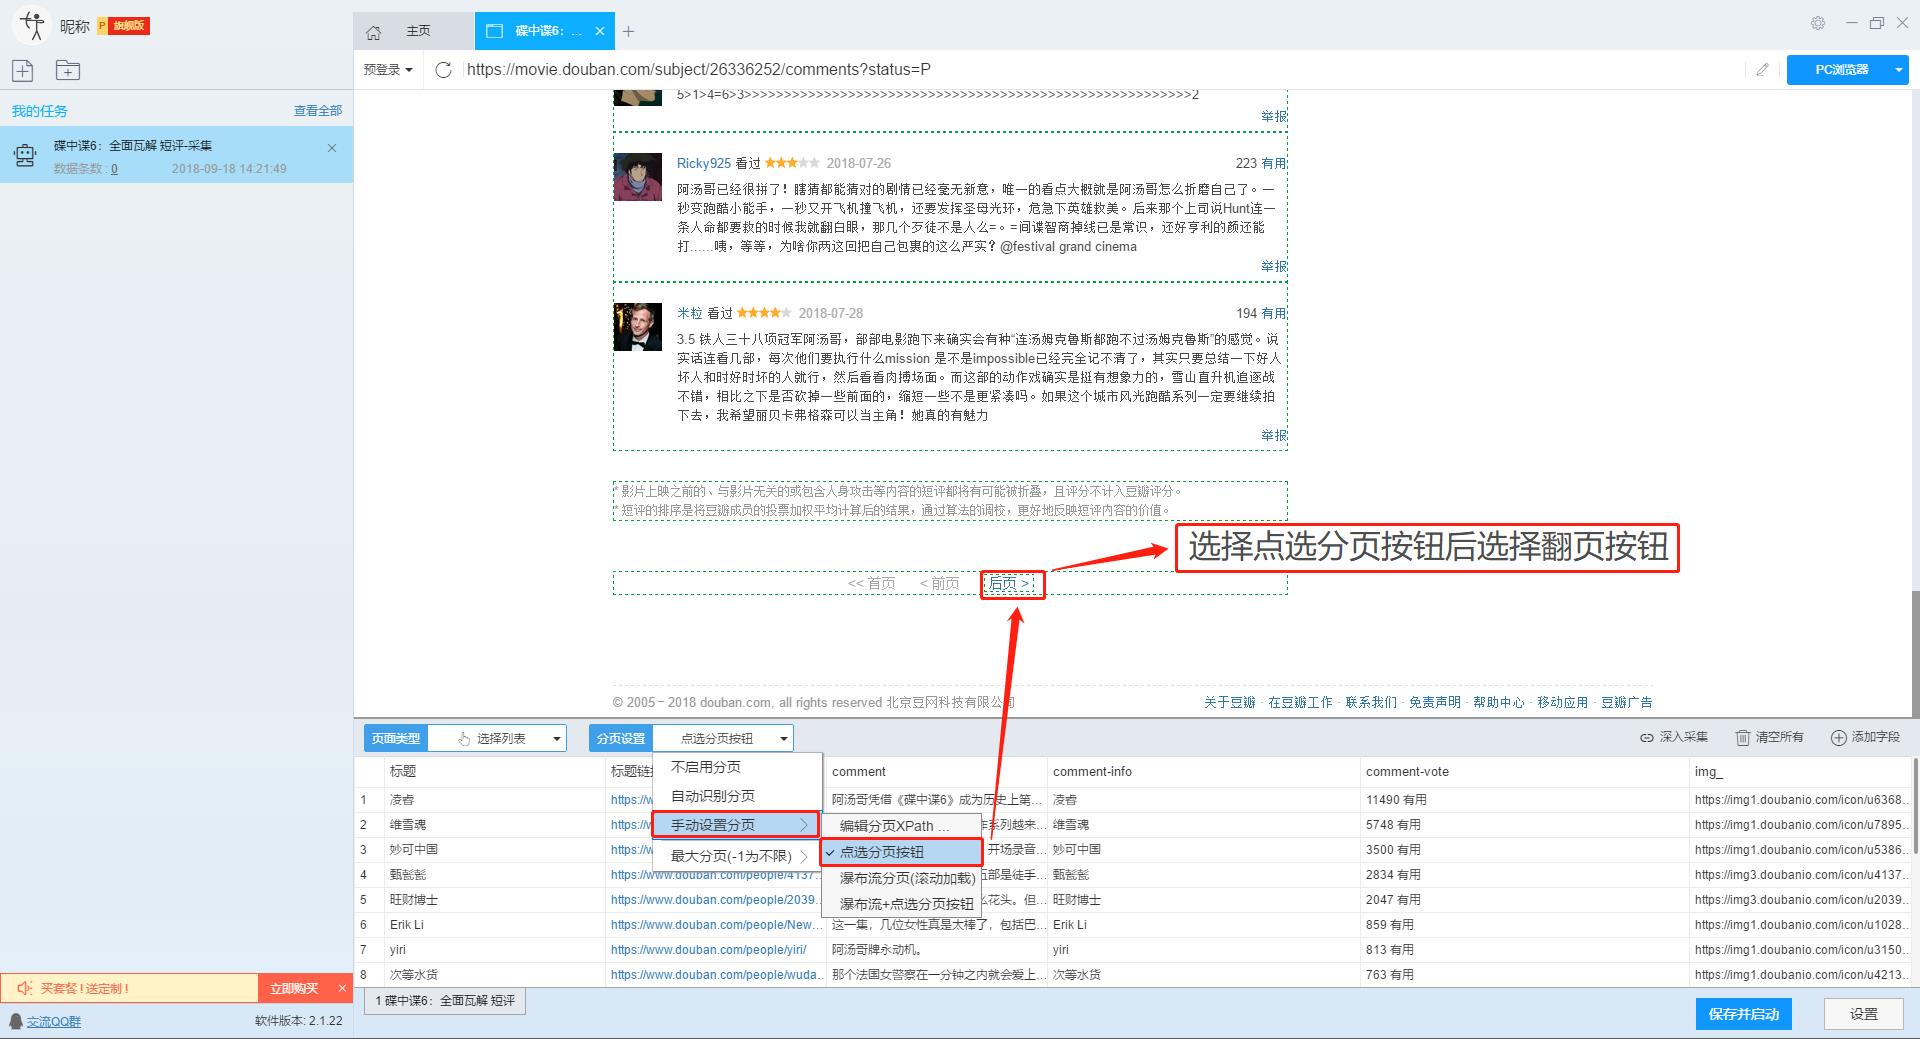
Task: Click the speaker promo icon 买套餐
Action: [x=25, y=988]
